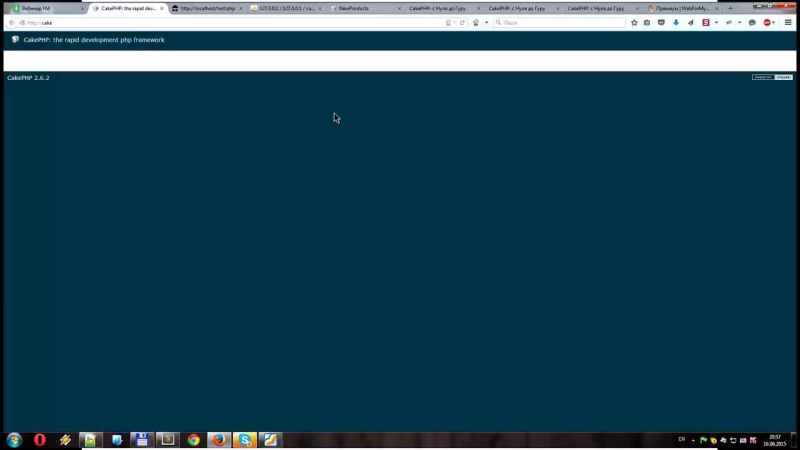Open dropdown arrow beside the home icon

coord(486,23)
